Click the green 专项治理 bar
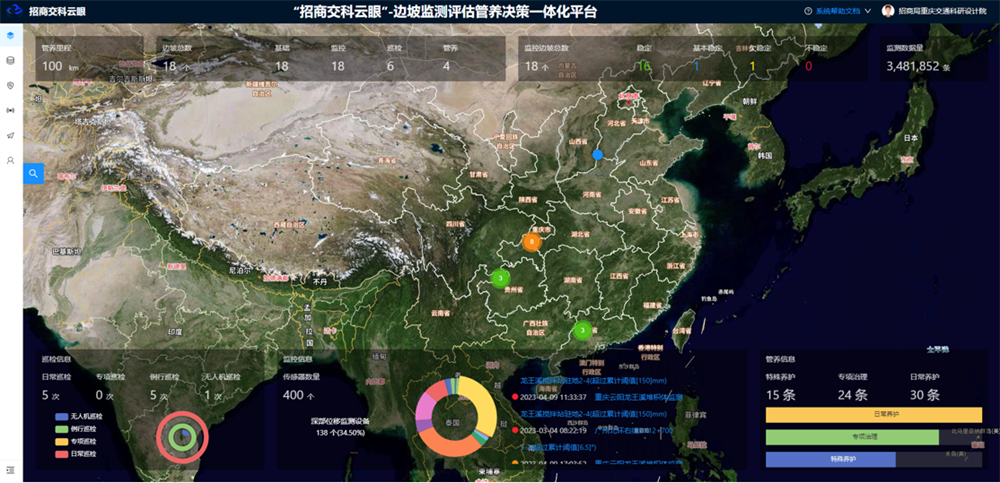This screenshot has height=483, width=1000. (x=851, y=437)
